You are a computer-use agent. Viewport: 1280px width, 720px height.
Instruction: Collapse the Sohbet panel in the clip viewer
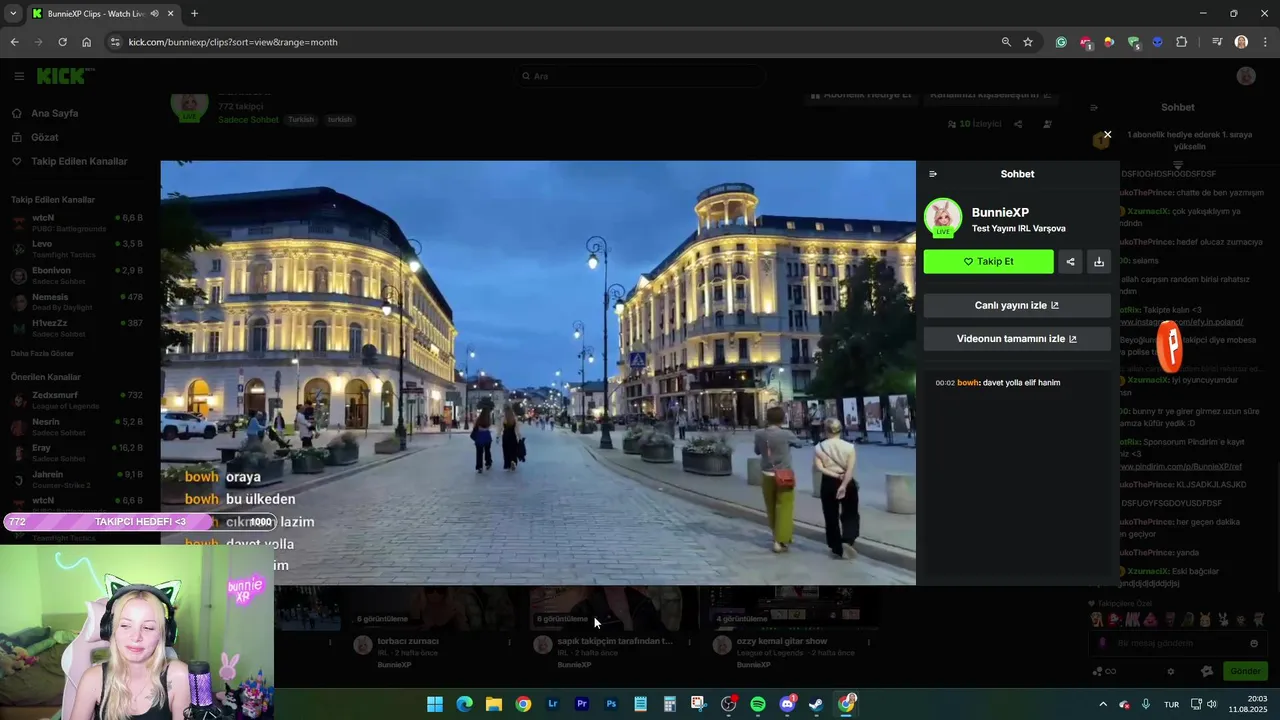click(x=933, y=174)
